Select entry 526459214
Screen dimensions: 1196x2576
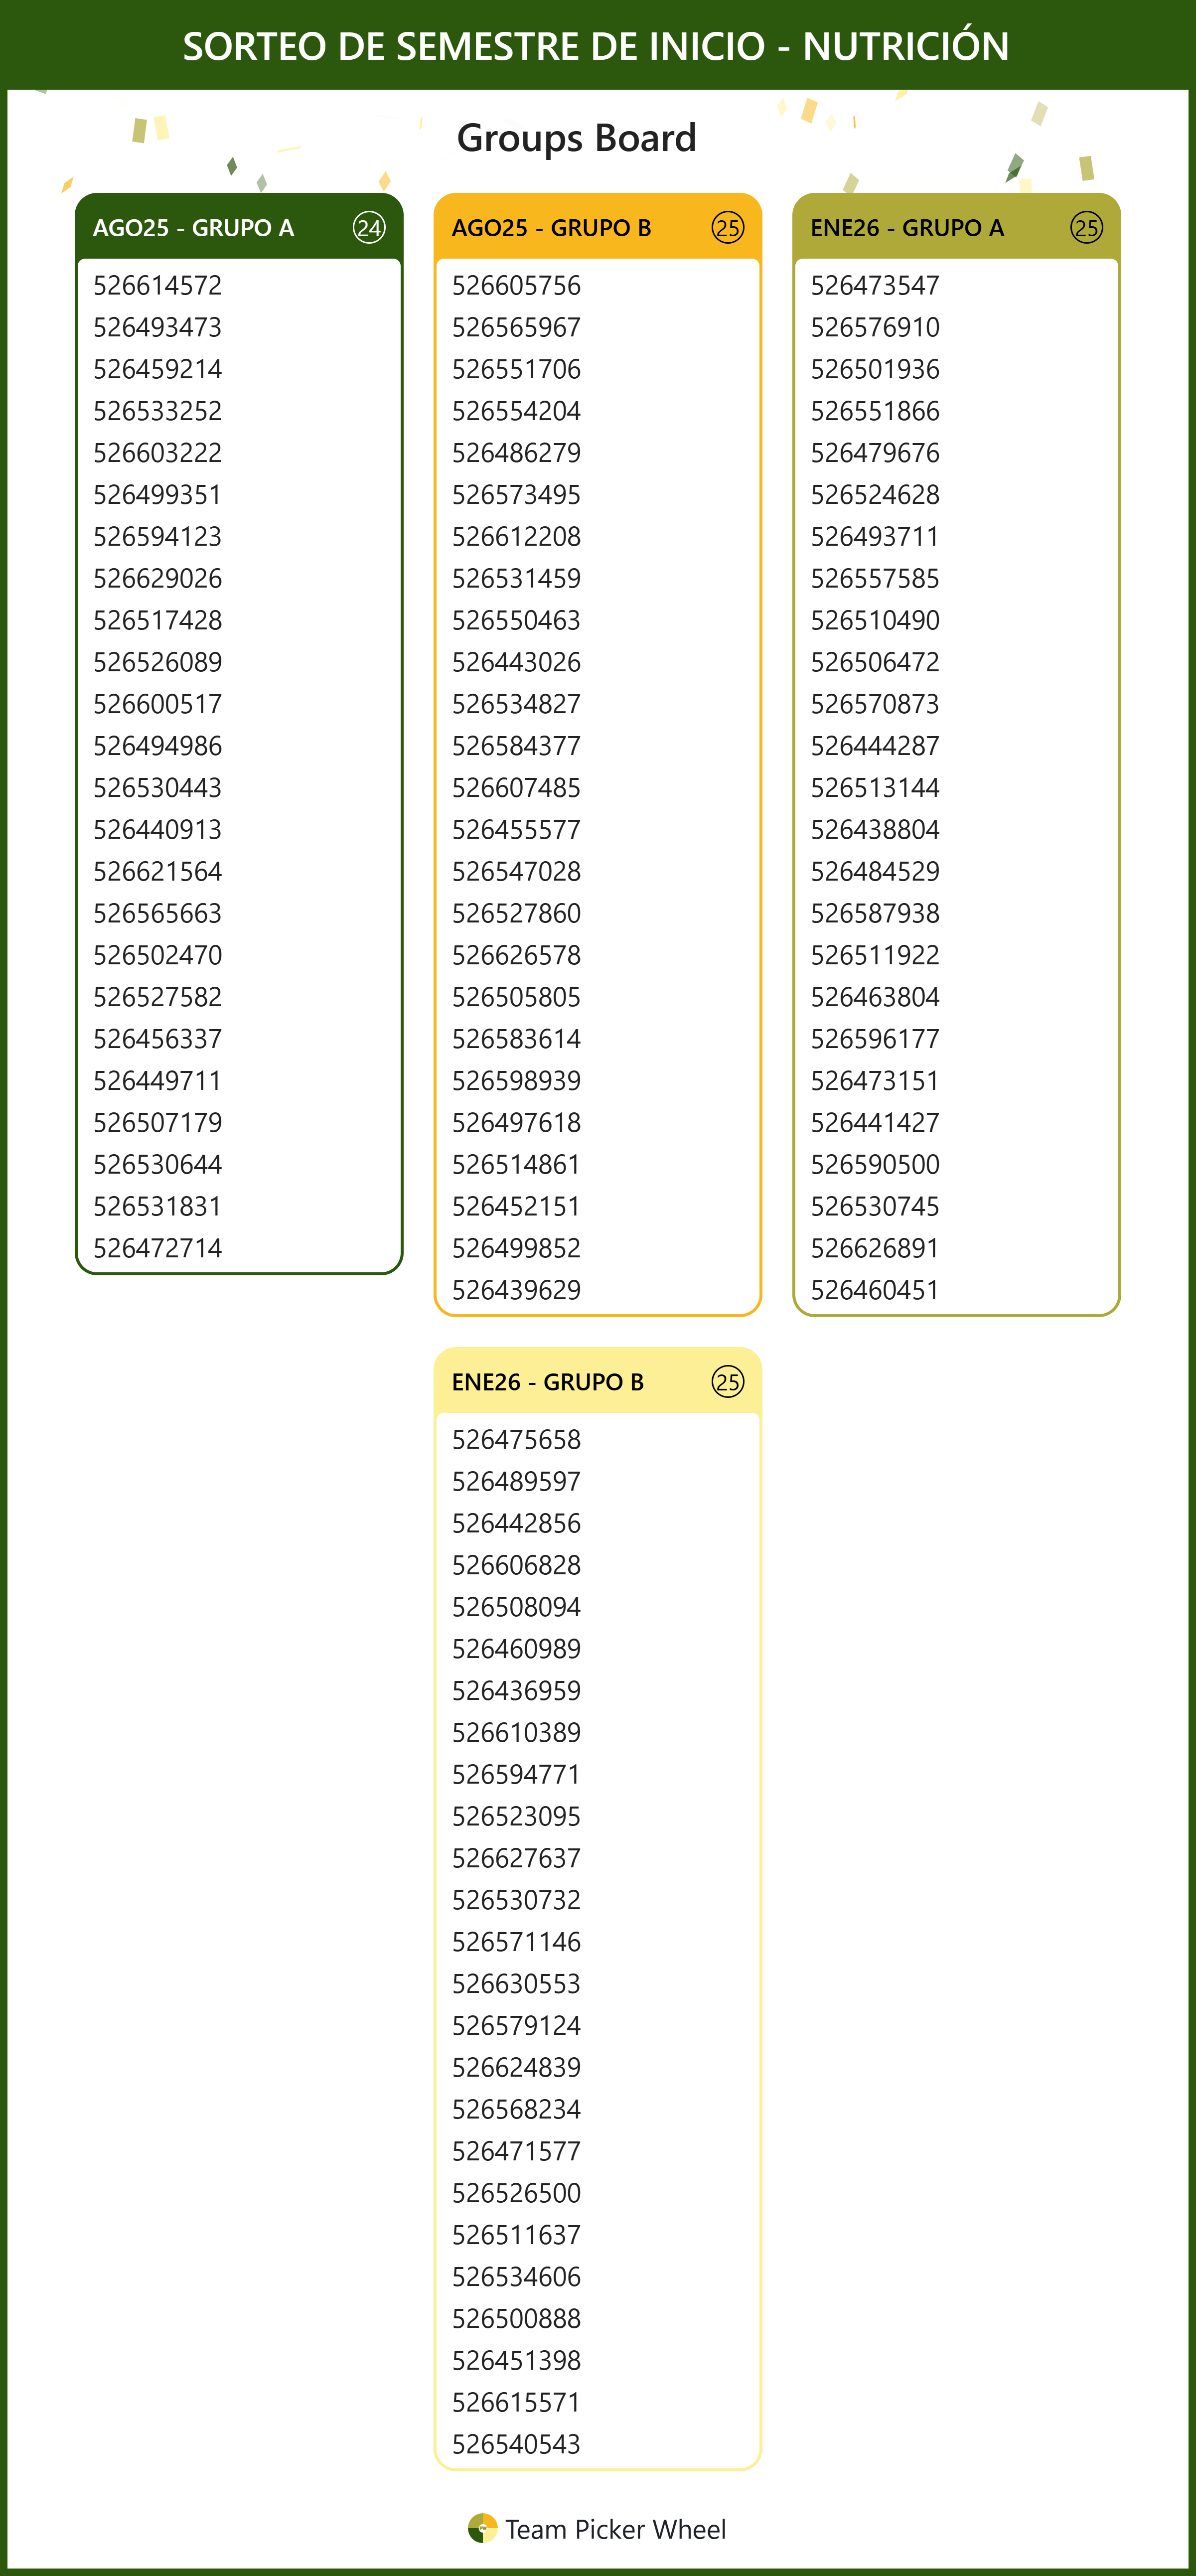point(158,369)
